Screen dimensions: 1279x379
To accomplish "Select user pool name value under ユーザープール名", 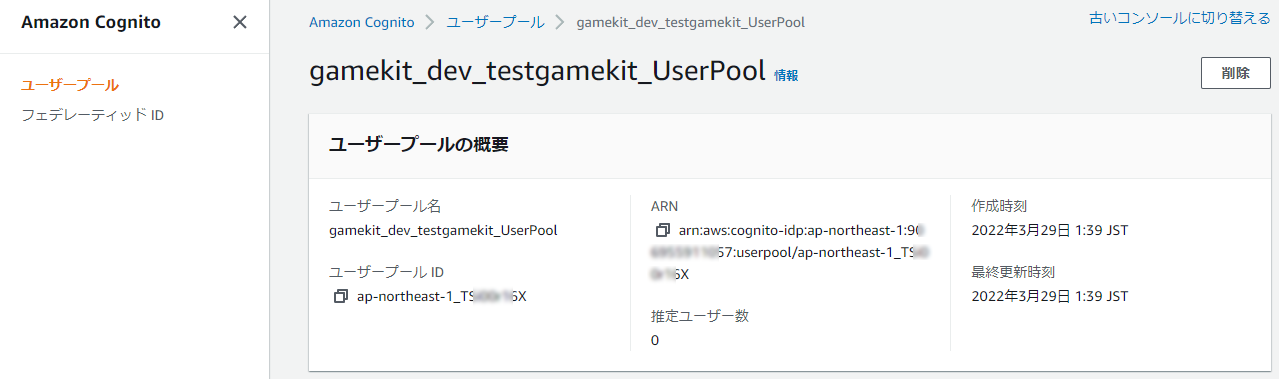I will click(x=443, y=230).
